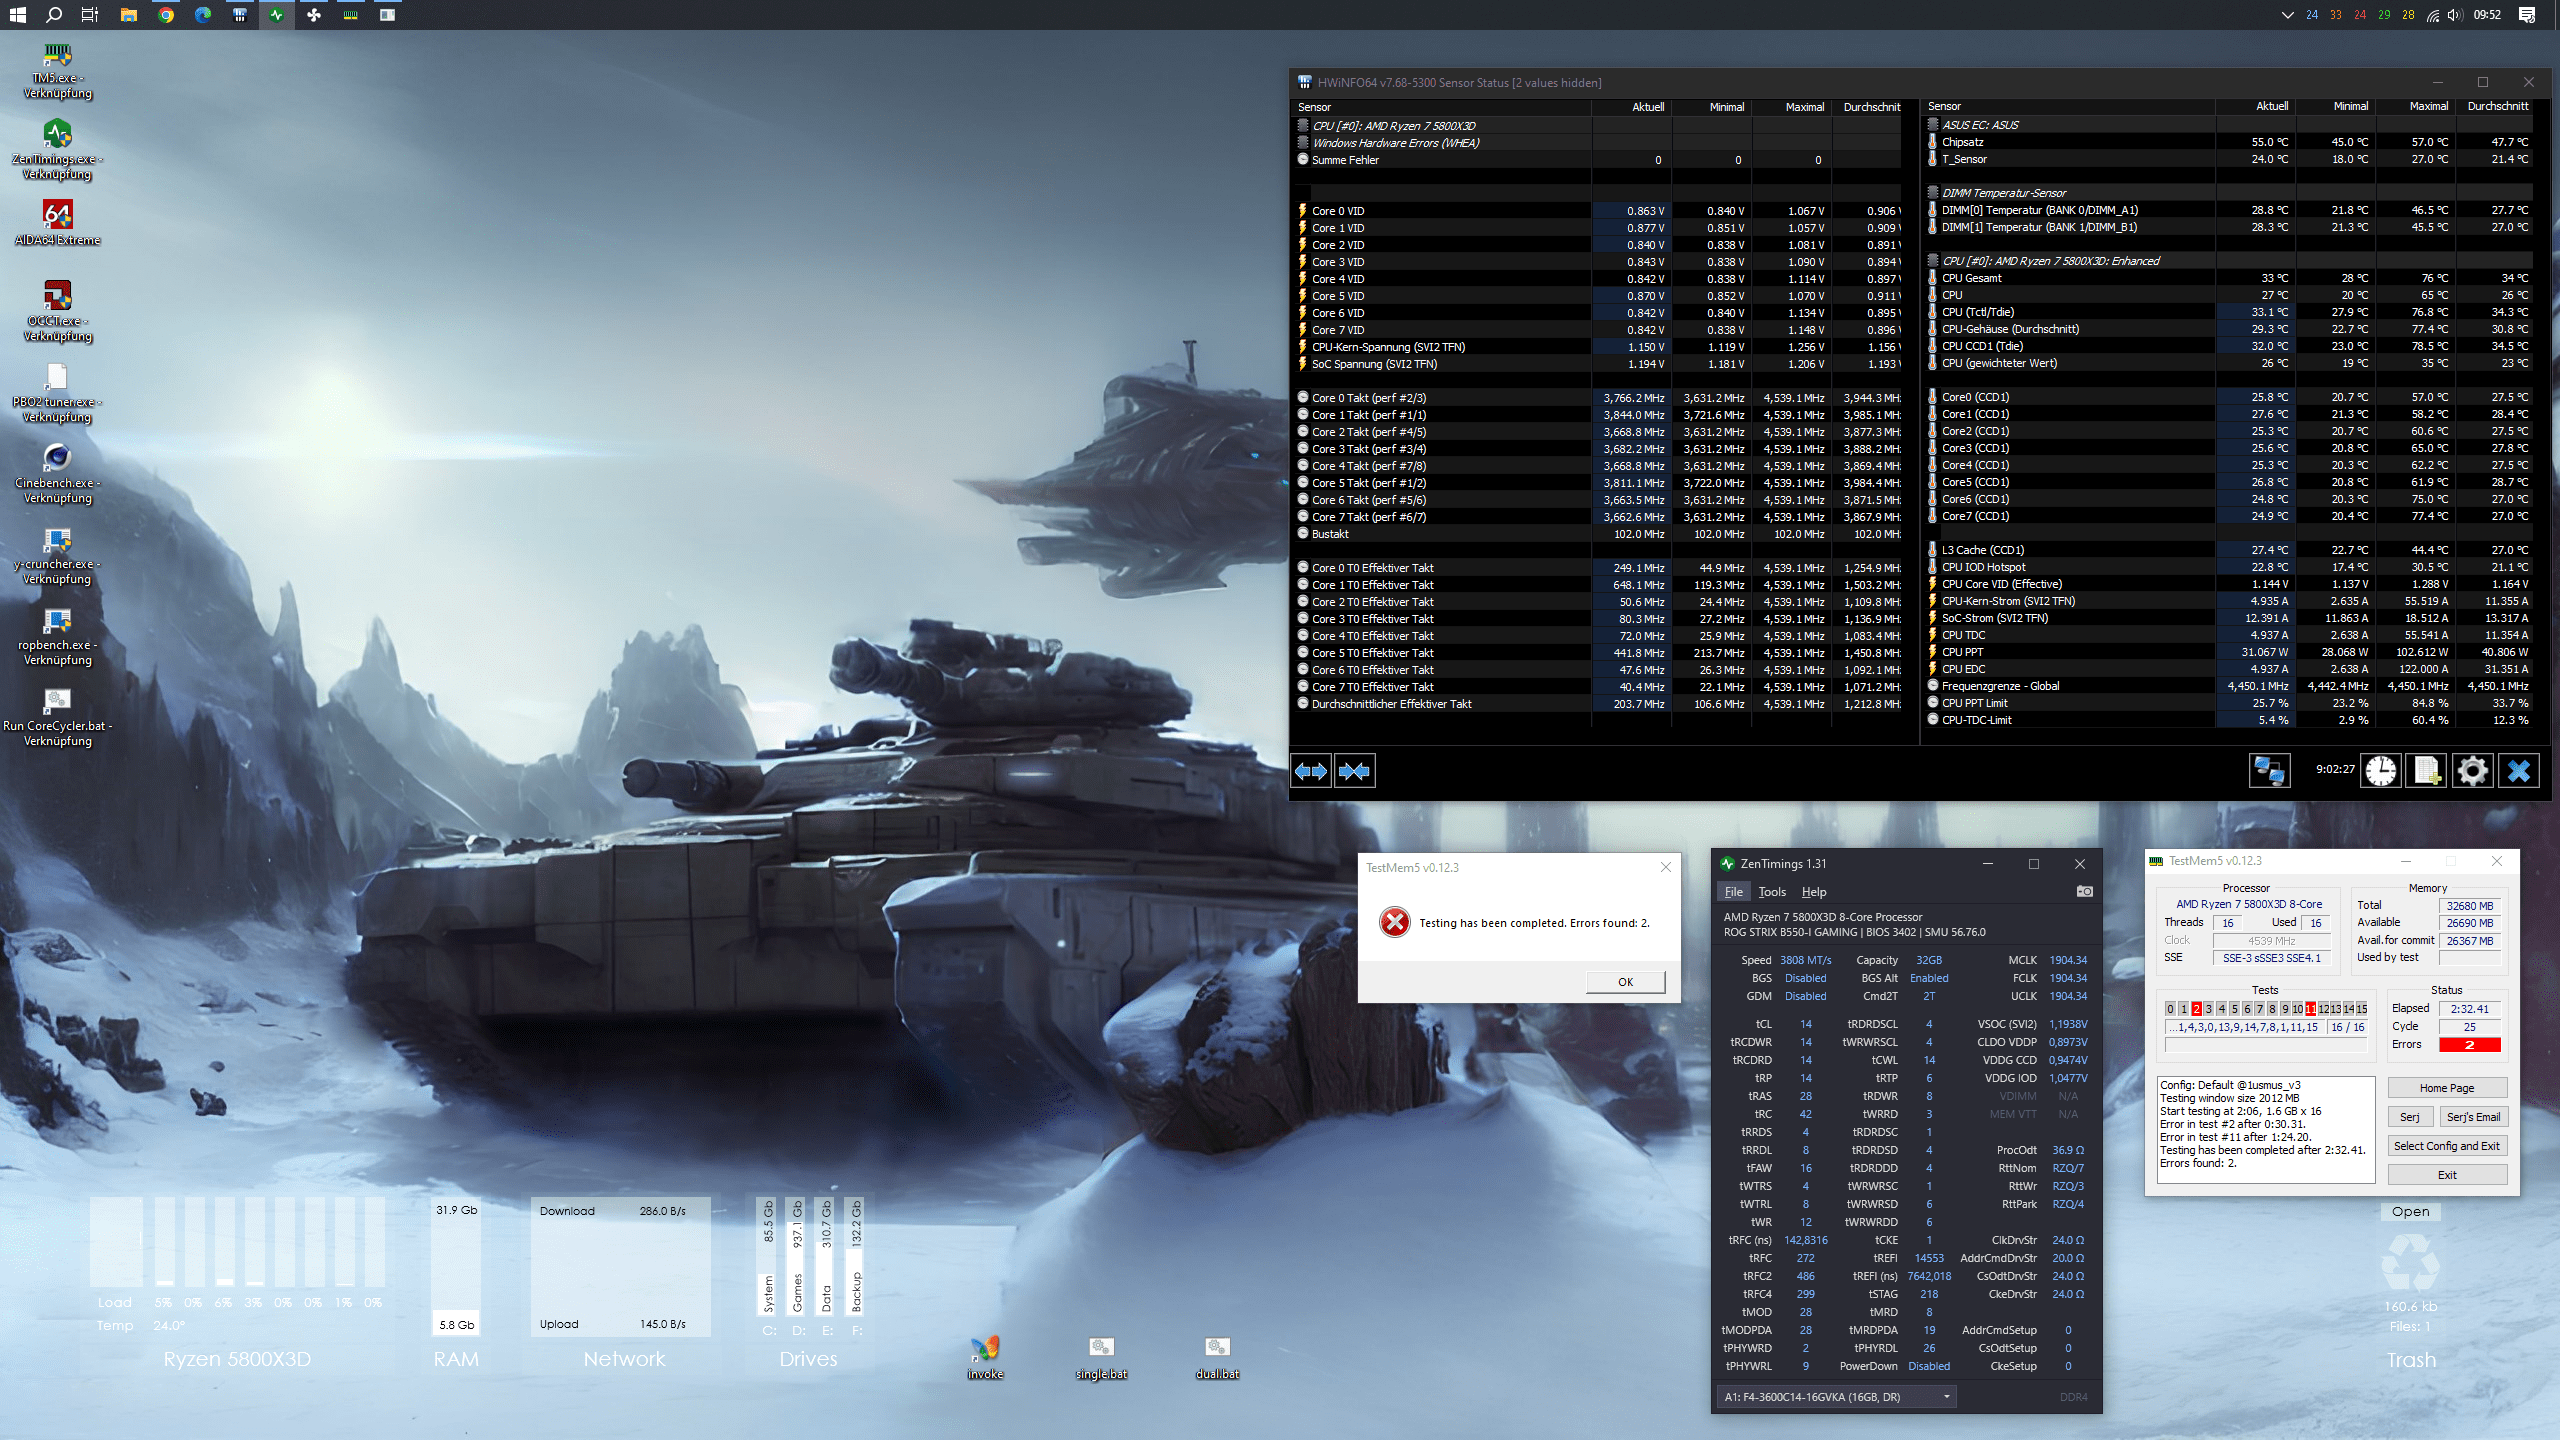Take ZenTimings screenshot with camera icon
Screen dimensions: 2560x1440
coord(2084,891)
